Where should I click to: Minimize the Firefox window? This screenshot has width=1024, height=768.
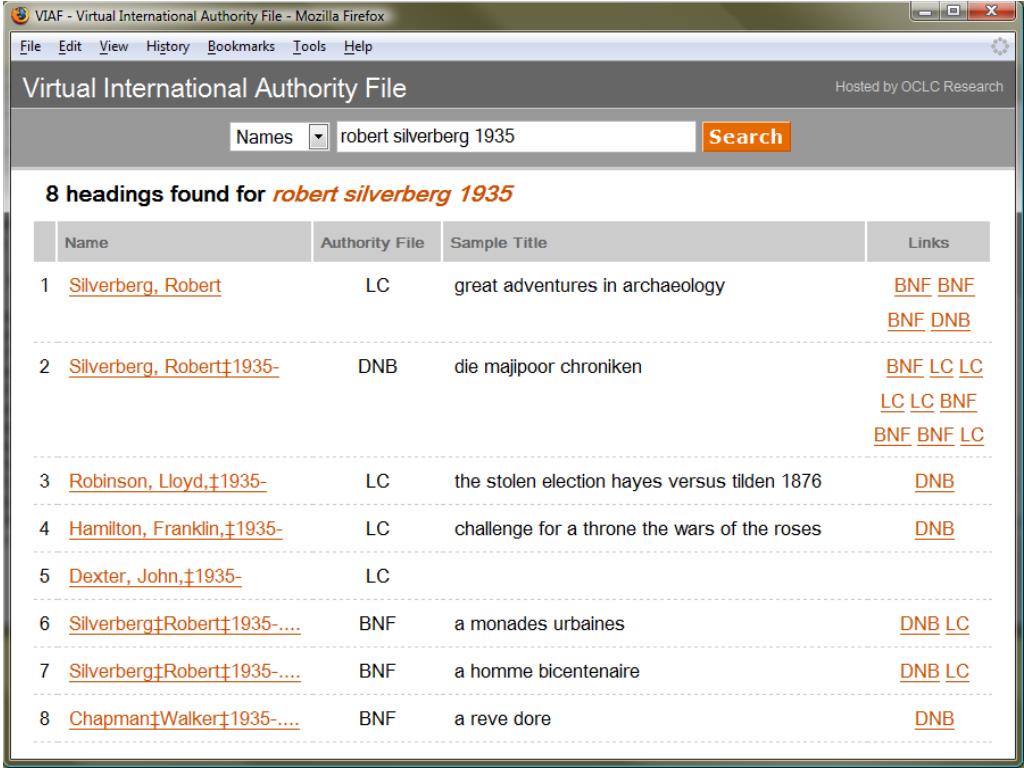coord(925,11)
